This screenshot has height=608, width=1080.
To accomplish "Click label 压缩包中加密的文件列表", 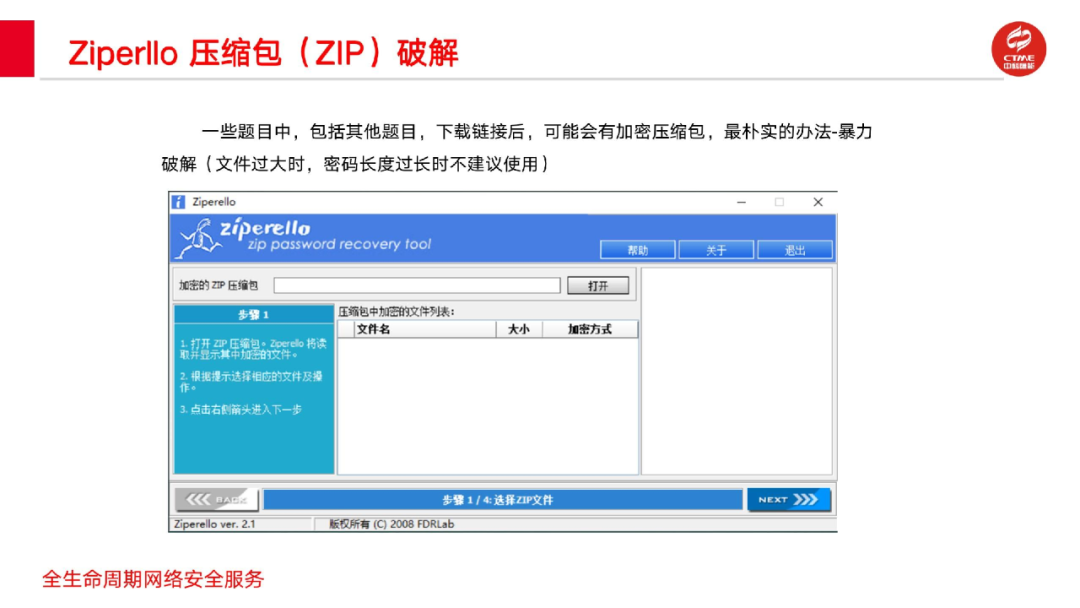I will 396,312.
